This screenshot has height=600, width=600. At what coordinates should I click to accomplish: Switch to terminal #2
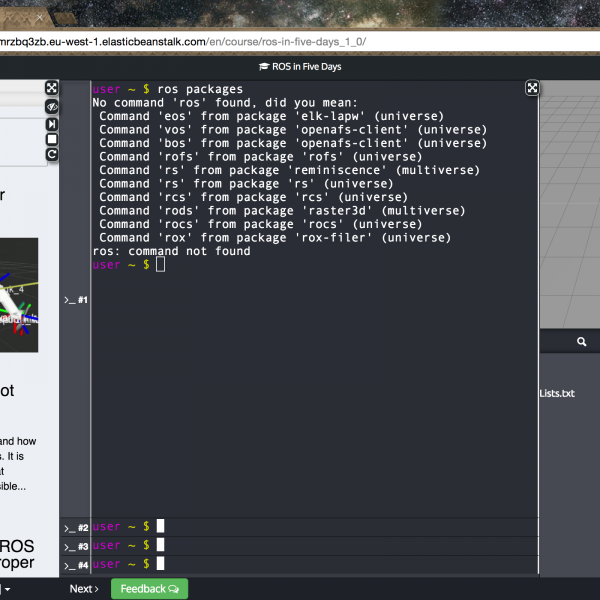click(x=77, y=527)
